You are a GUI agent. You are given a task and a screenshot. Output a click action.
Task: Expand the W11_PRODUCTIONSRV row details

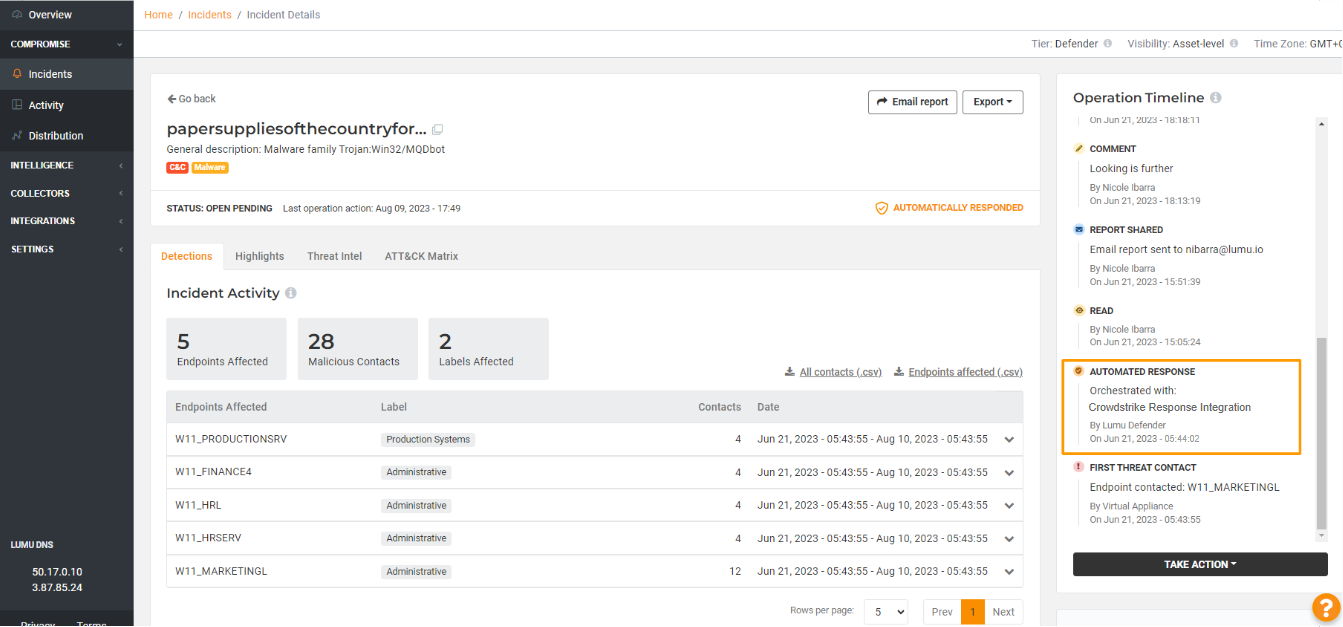1009,439
